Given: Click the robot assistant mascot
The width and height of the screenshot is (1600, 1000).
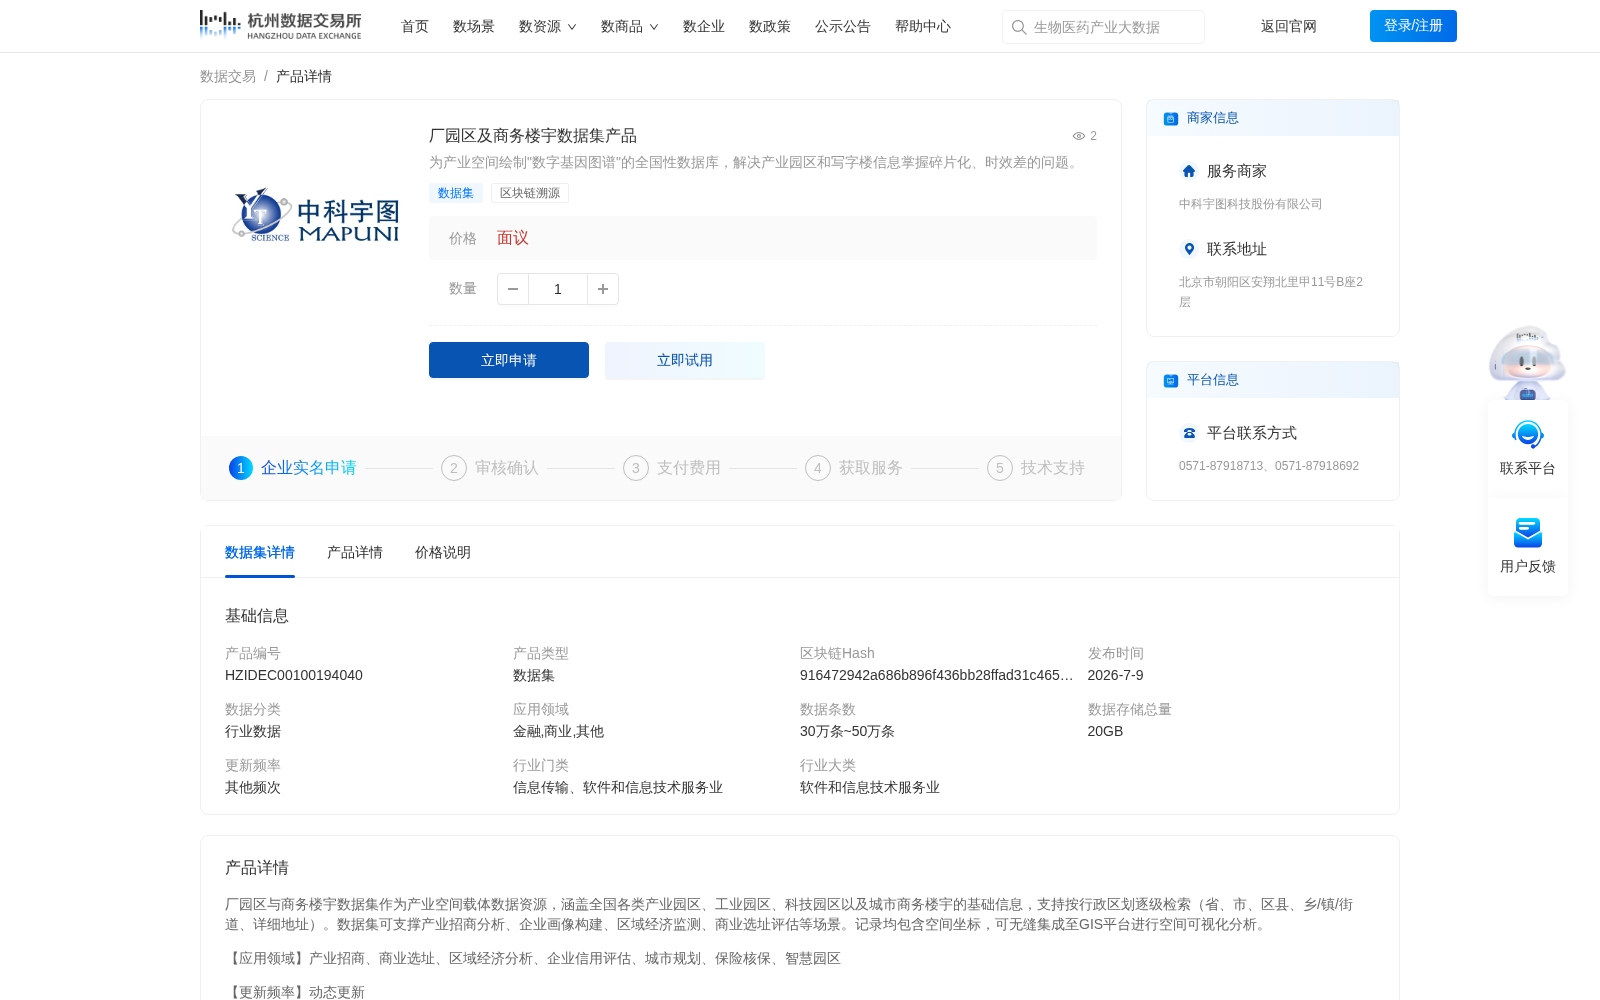Looking at the screenshot, I should pyautogui.click(x=1527, y=362).
